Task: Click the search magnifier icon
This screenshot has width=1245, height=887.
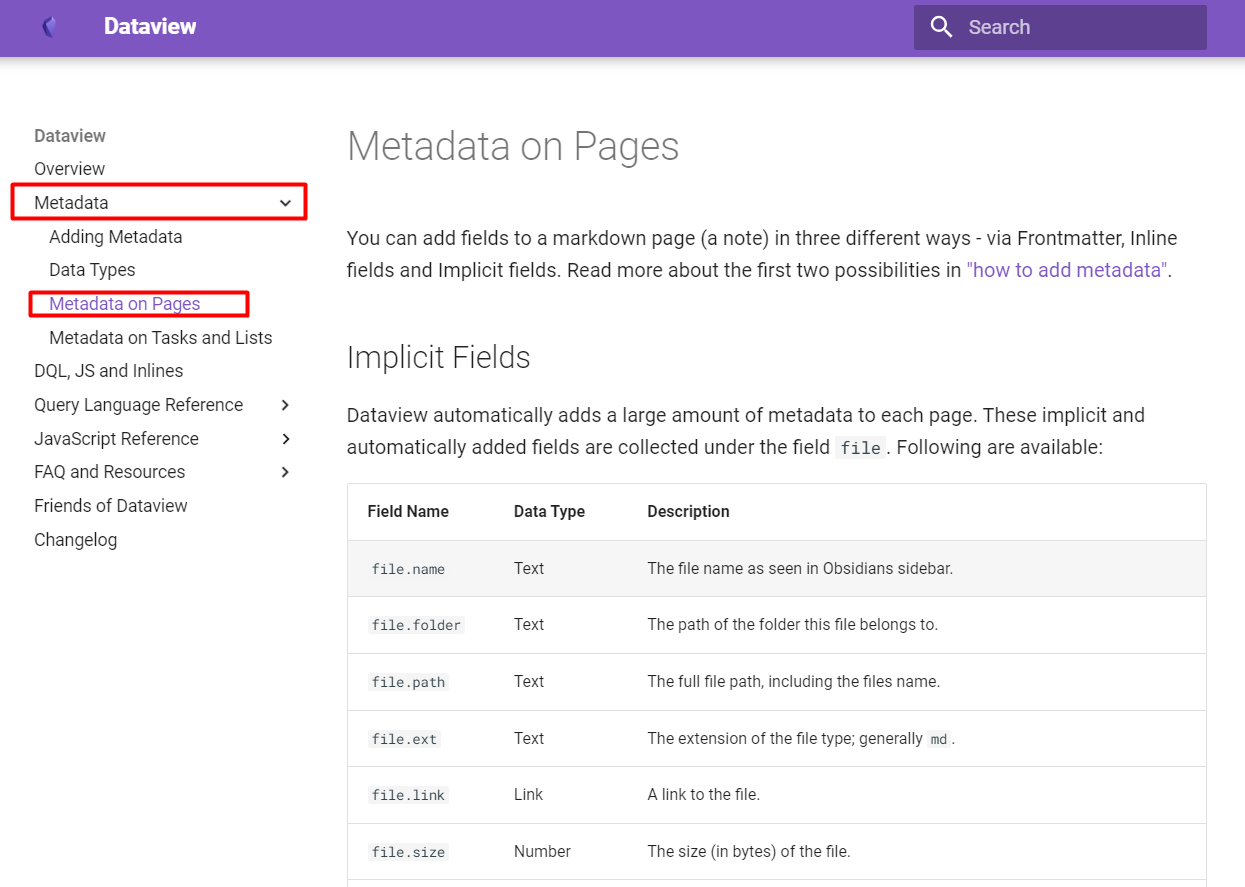Action: 941,27
